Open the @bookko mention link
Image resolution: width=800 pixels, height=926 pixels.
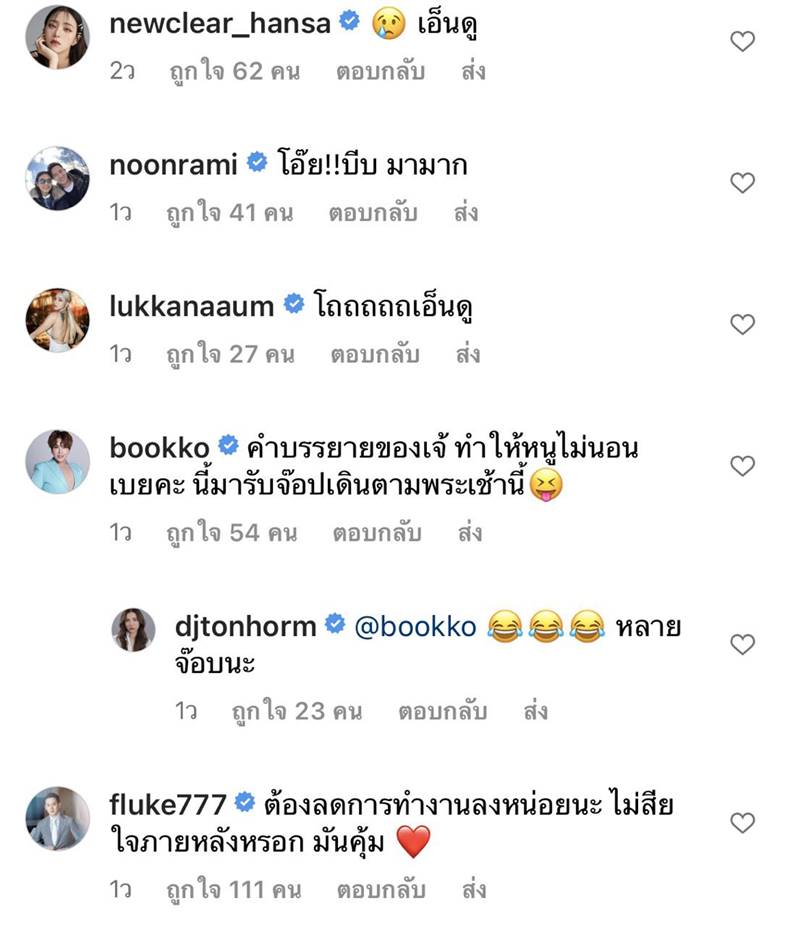pos(415,627)
